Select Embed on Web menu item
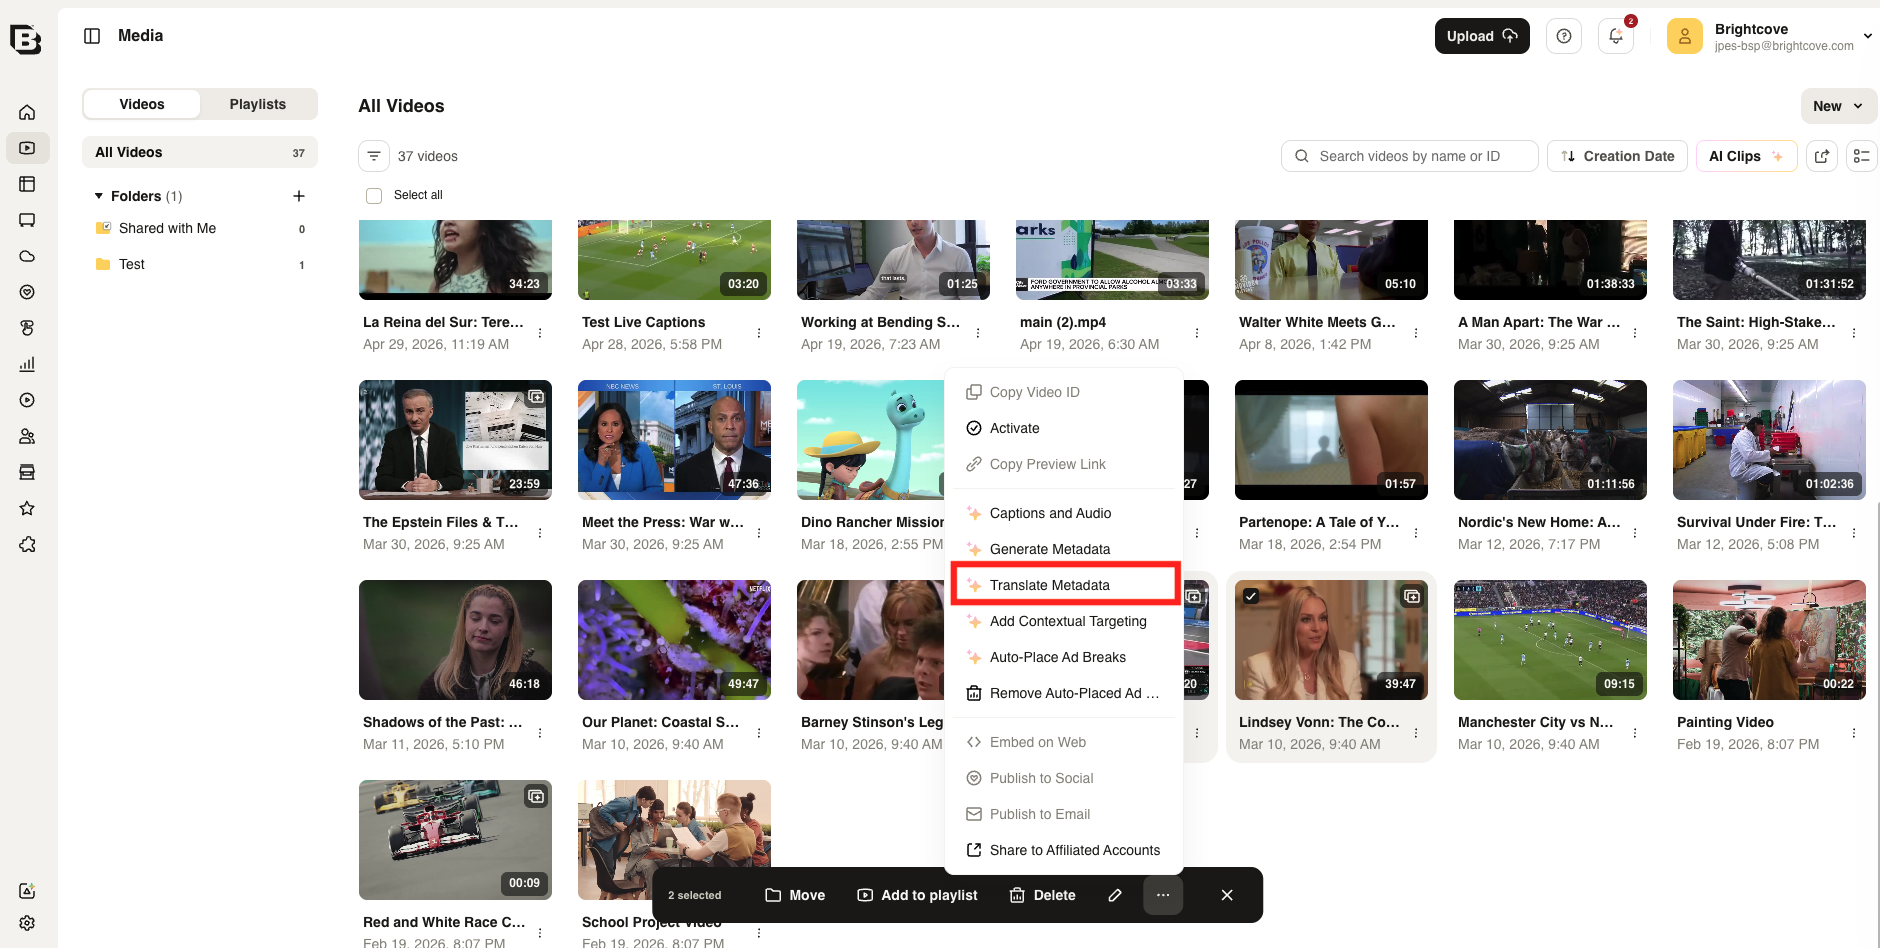 point(1064,742)
